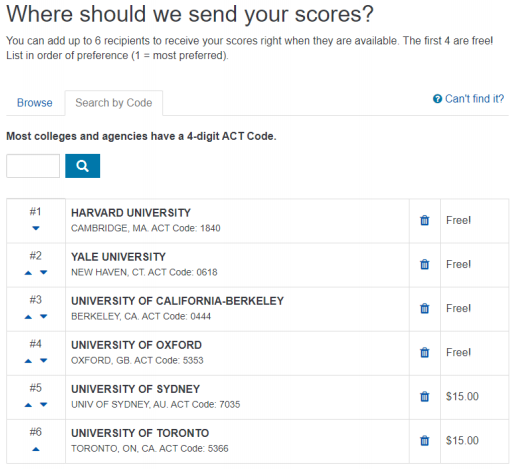Click the magnifier search button
The width and height of the screenshot is (517, 469).
82,166
